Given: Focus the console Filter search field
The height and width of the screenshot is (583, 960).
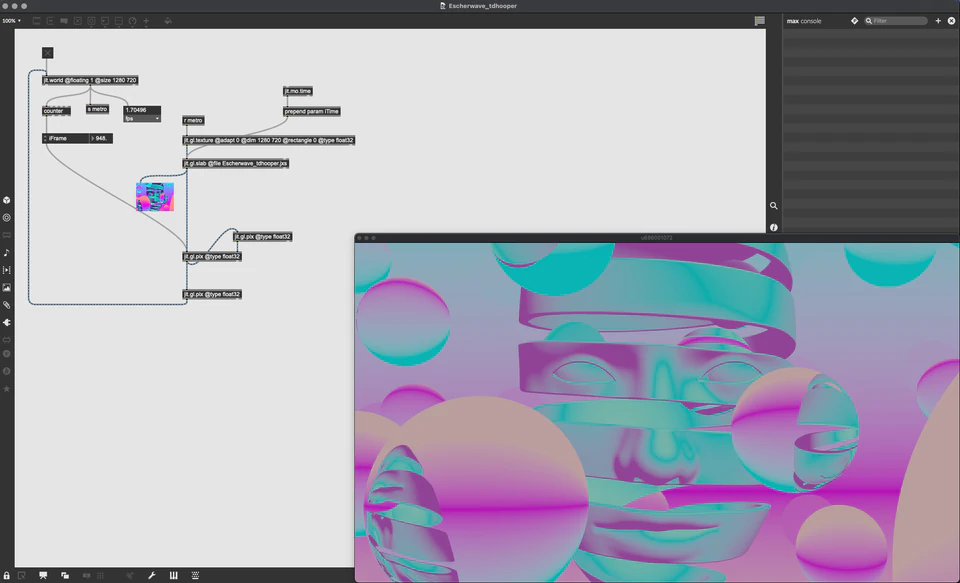Looking at the screenshot, I should click(896, 21).
